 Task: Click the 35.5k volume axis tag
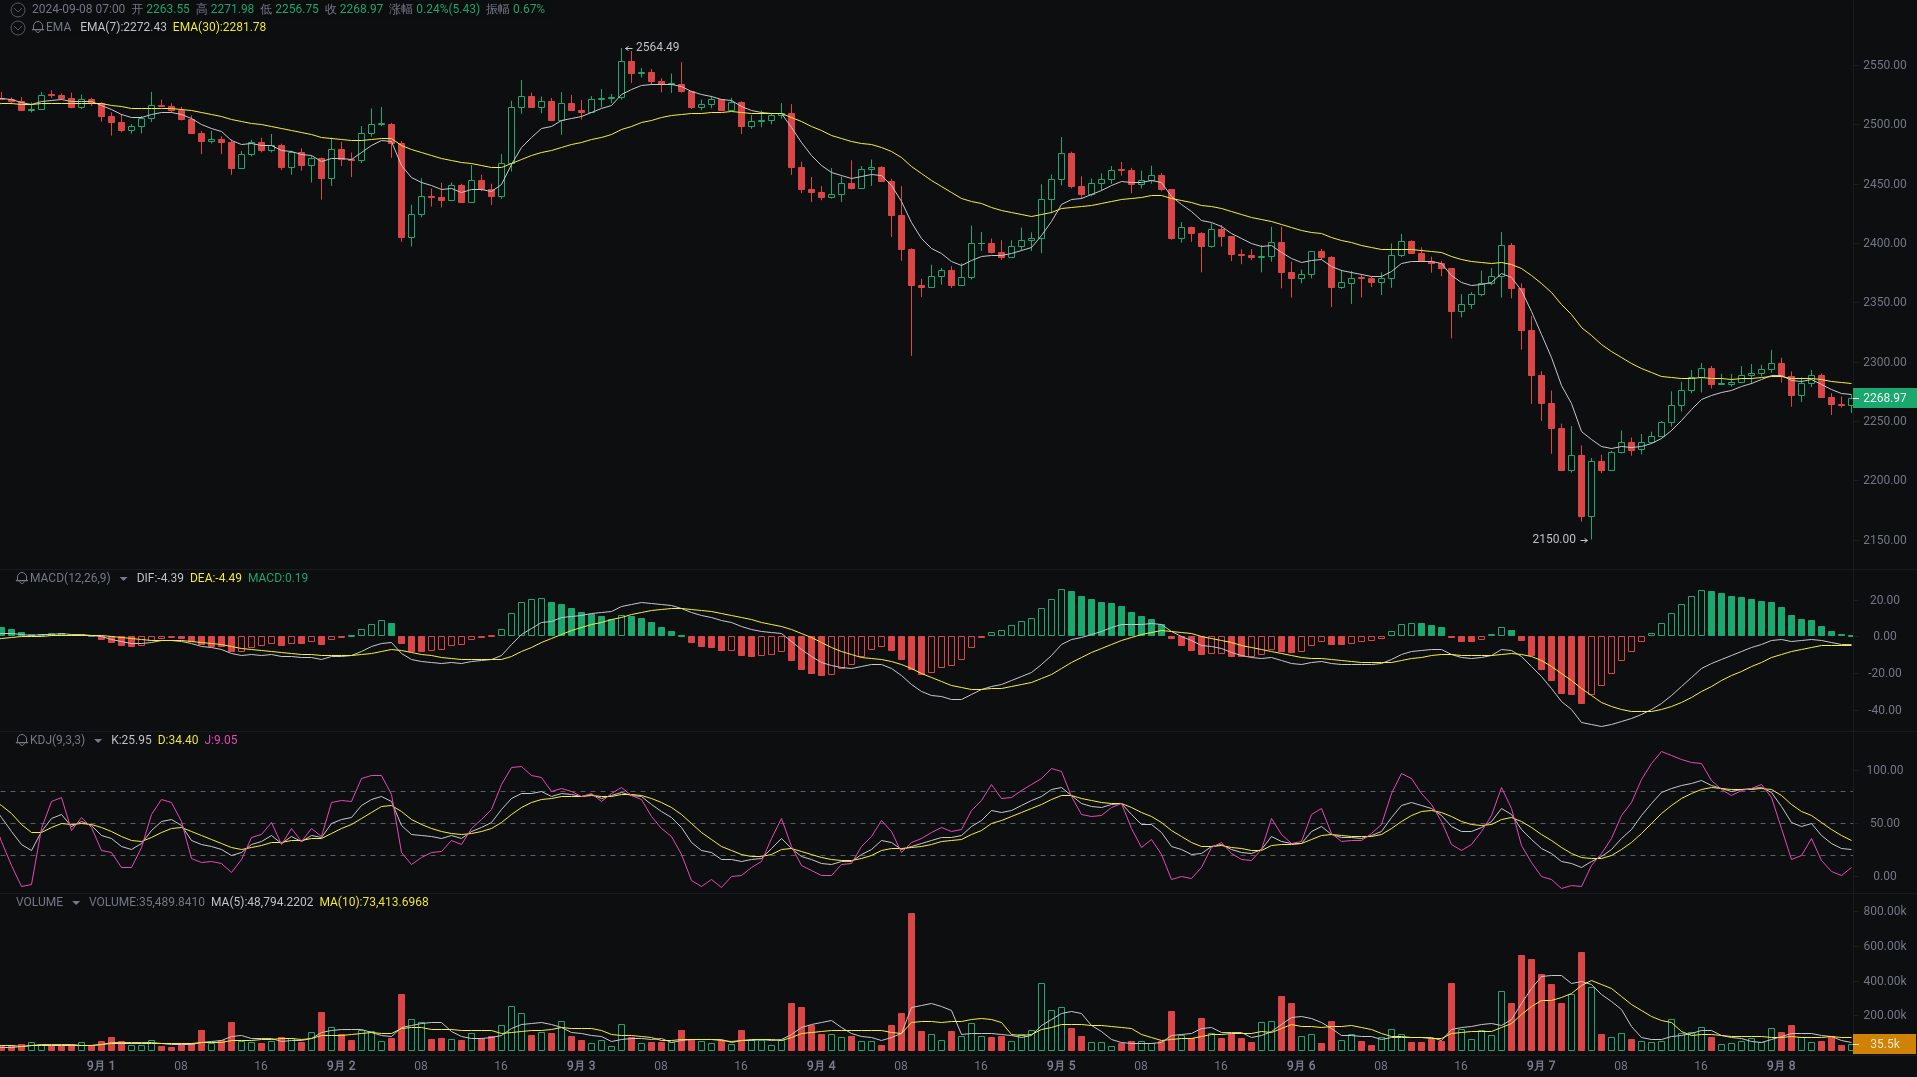(x=1884, y=1044)
